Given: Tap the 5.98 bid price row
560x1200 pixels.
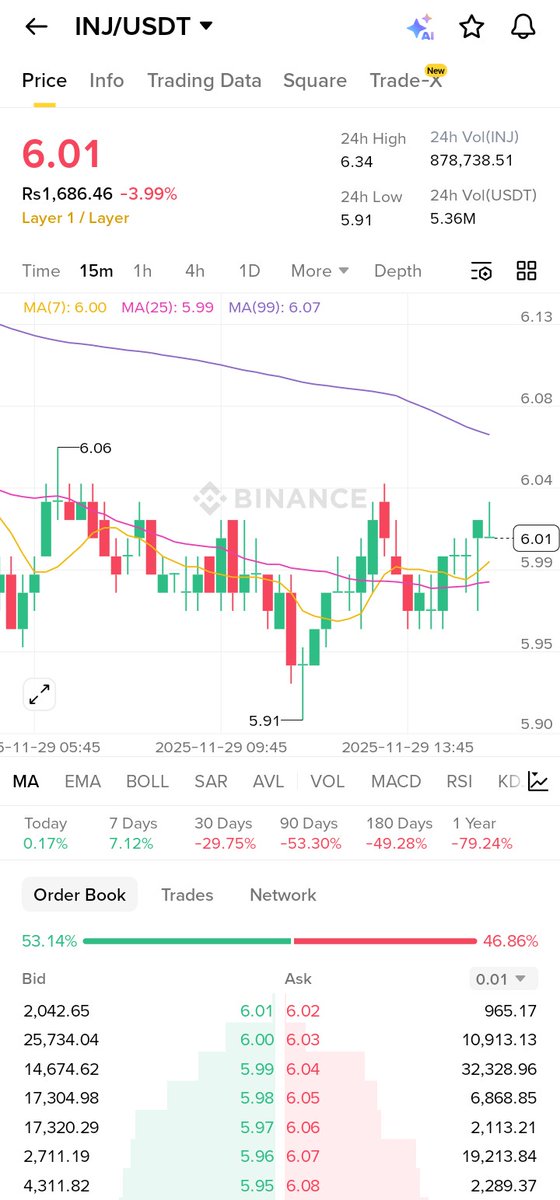Looking at the screenshot, I should click(x=148, y=1098).
